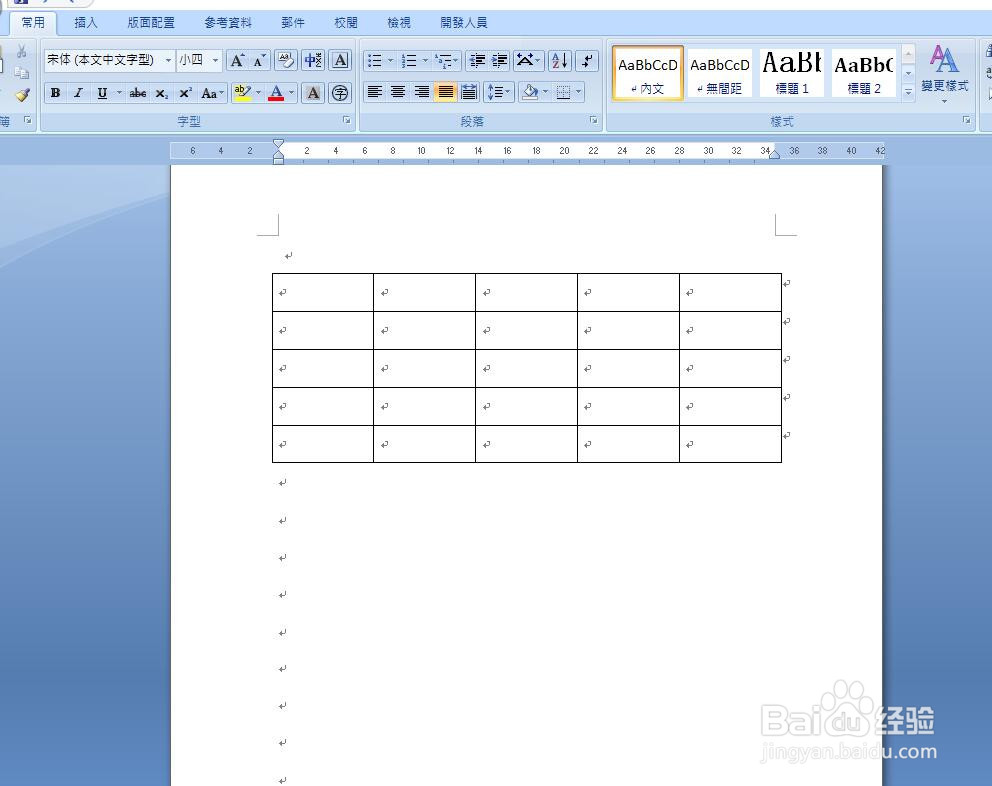Apply character shading icon
The width and height of the screenshot is (992, 786).
[313, 94]
